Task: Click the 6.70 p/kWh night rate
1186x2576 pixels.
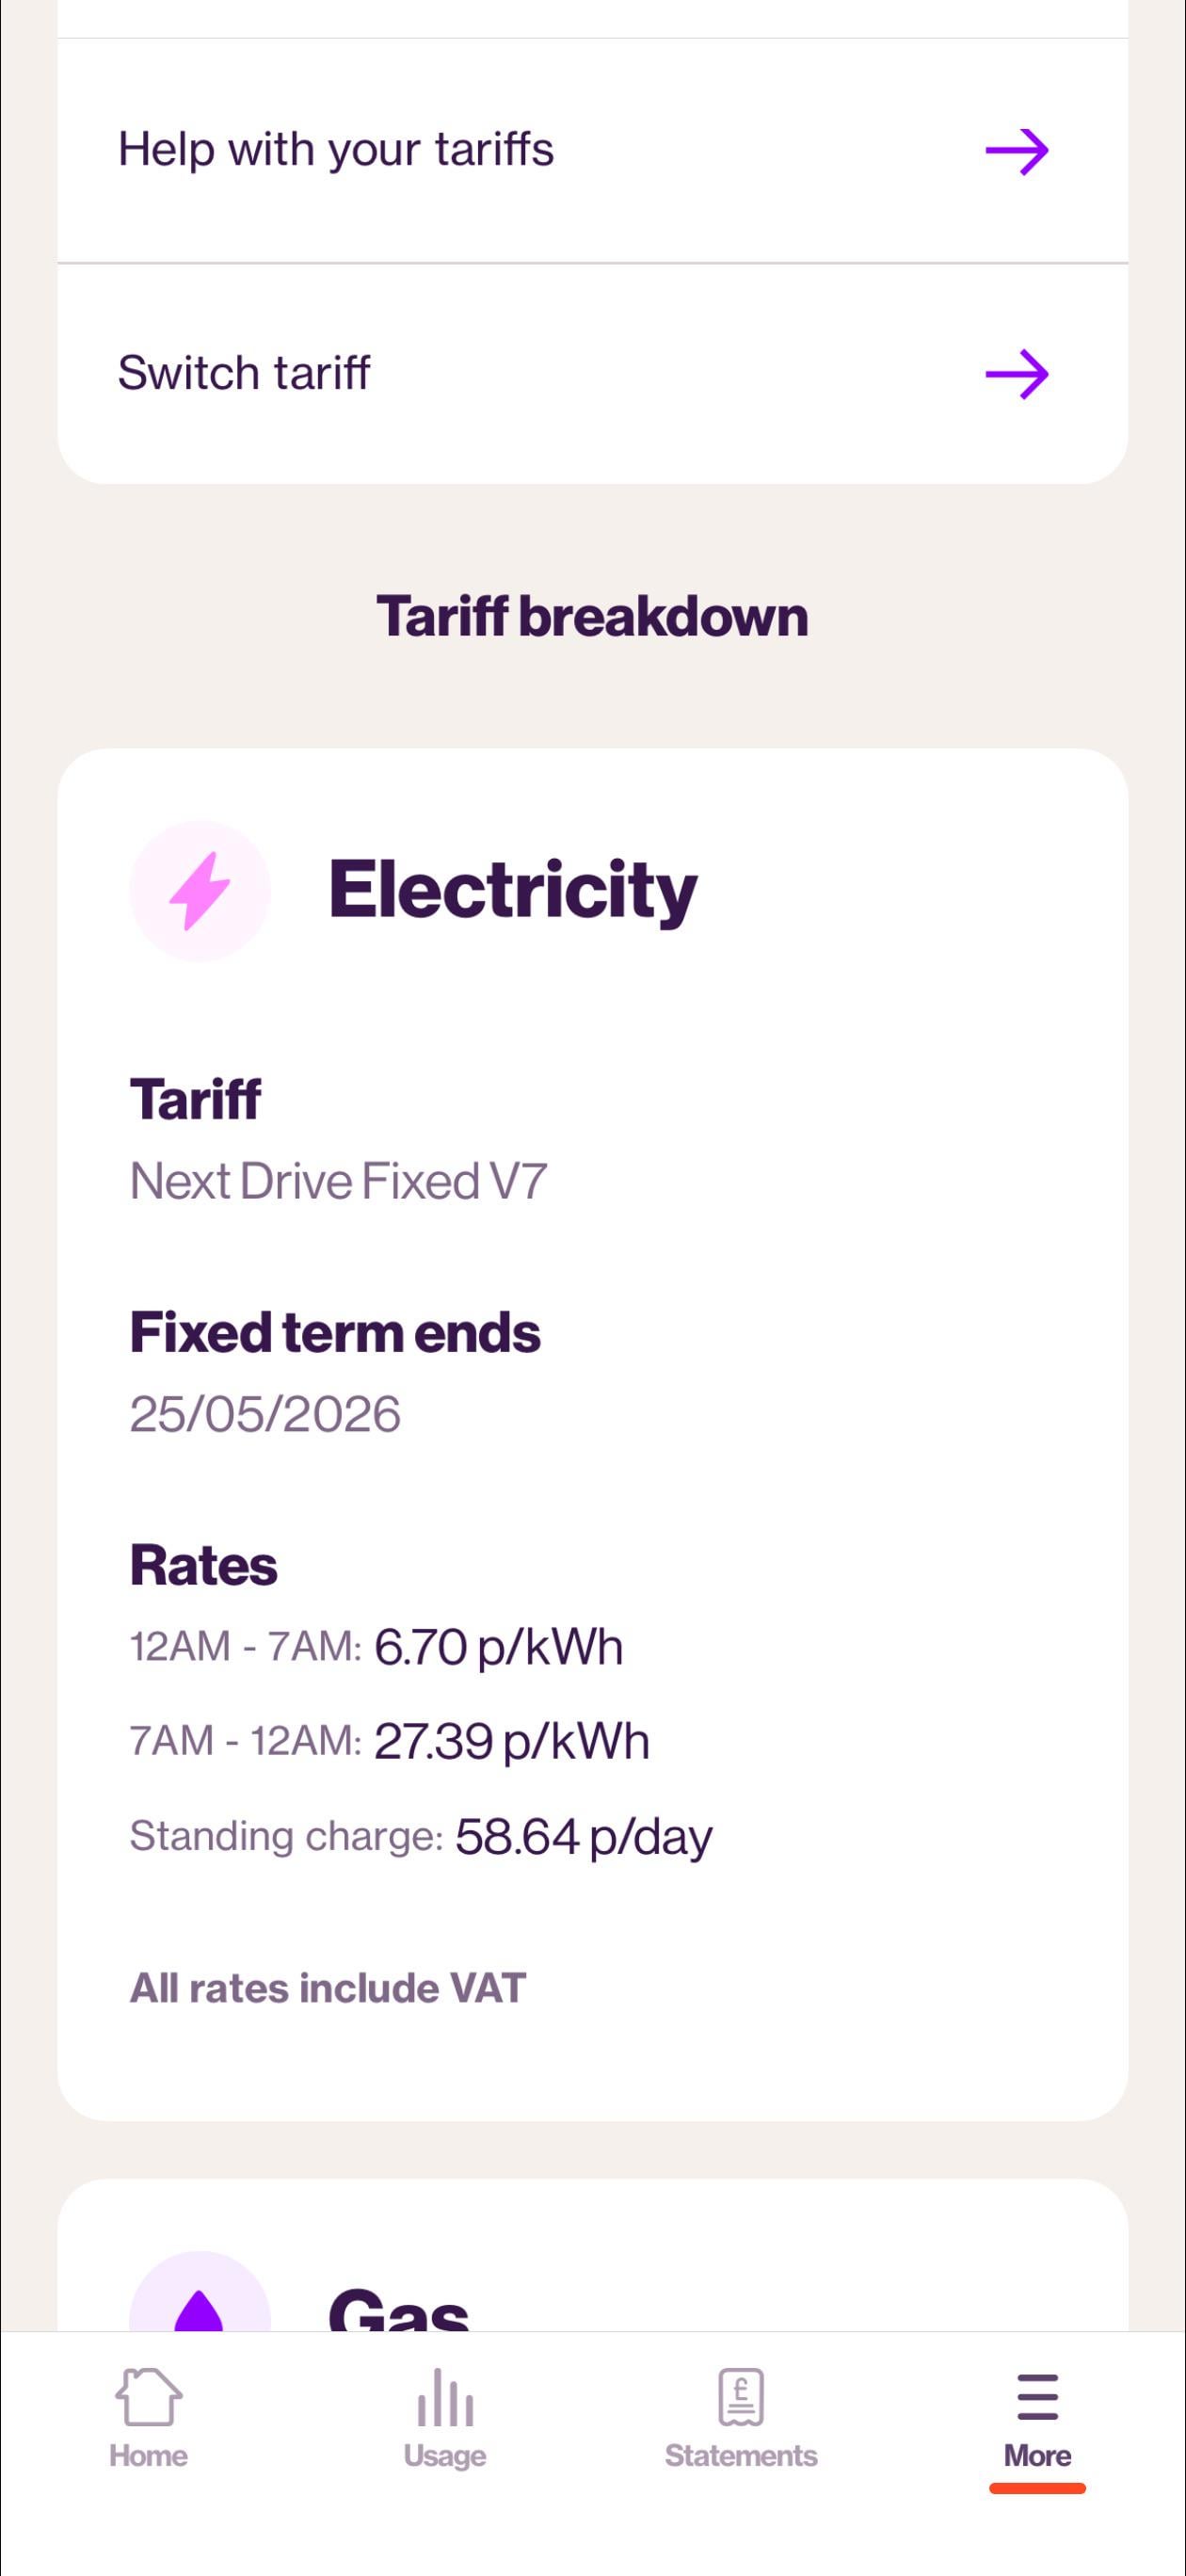Action: click(x=498, y=1647)
